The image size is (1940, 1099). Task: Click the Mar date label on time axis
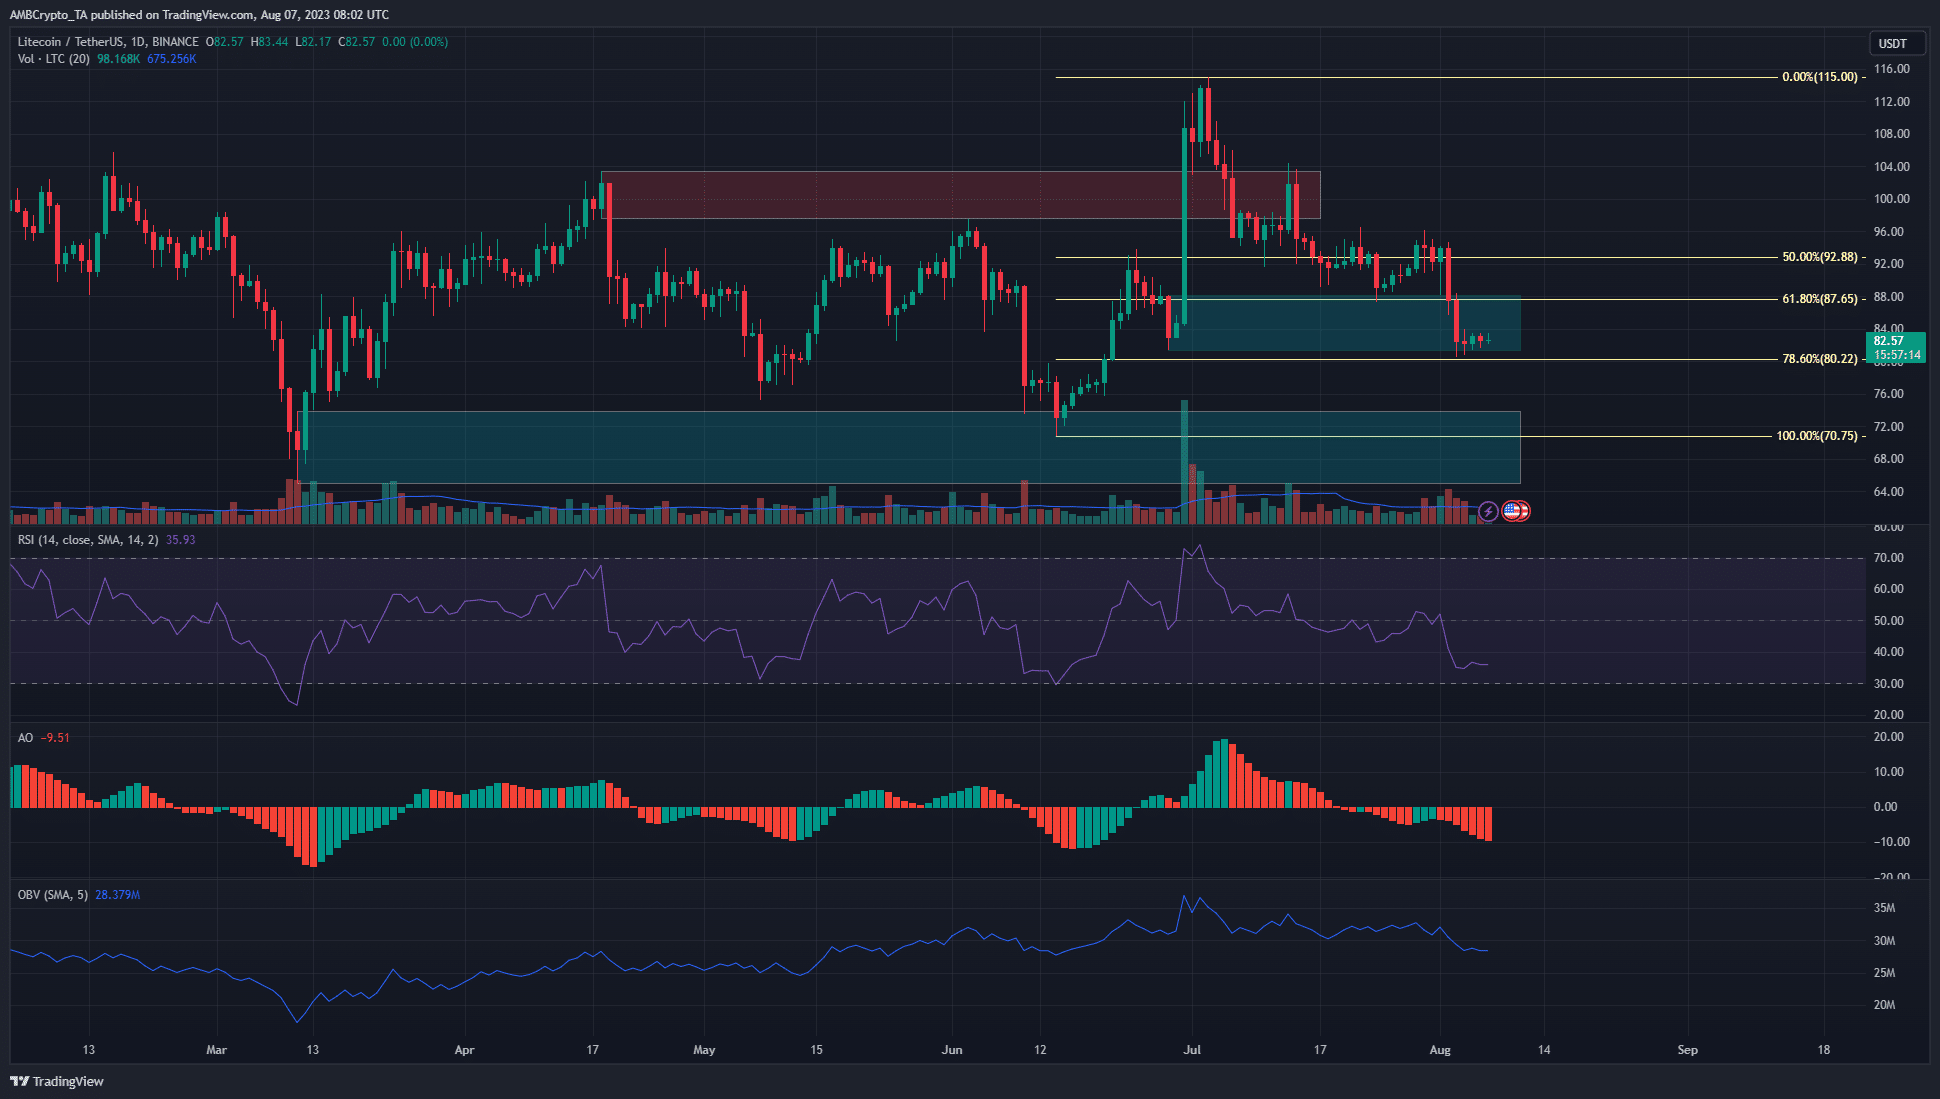pyautogui.click(x=216, y=1050)
